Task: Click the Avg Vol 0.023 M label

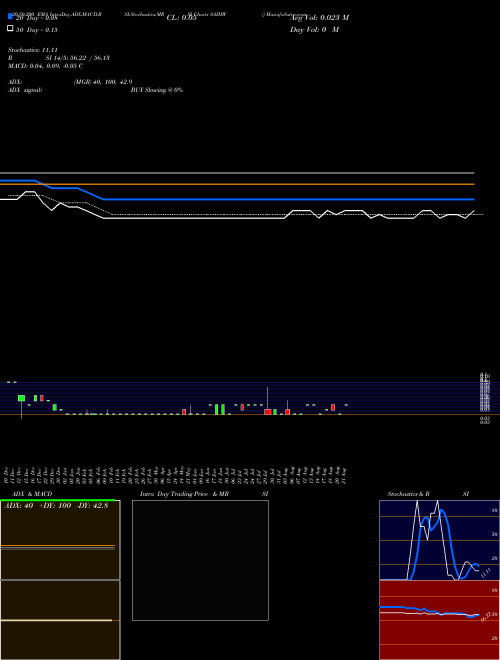Action: pos(319,18)
